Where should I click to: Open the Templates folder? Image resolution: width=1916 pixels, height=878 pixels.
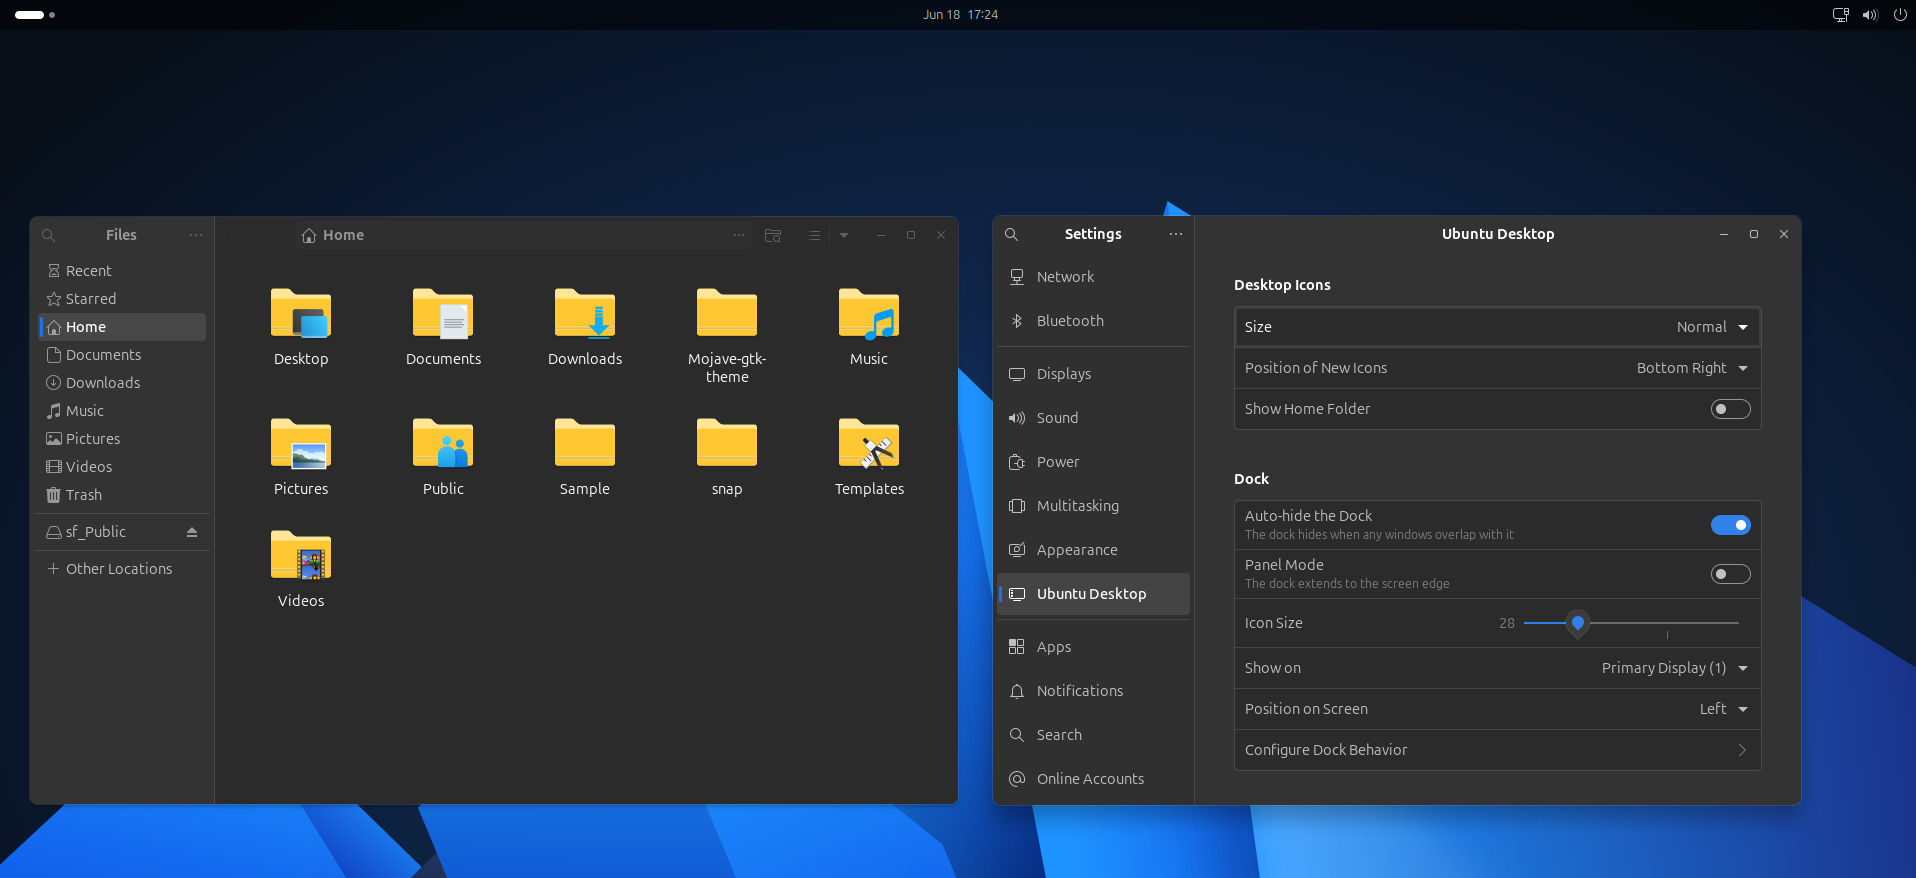click(x=868, y=445)
